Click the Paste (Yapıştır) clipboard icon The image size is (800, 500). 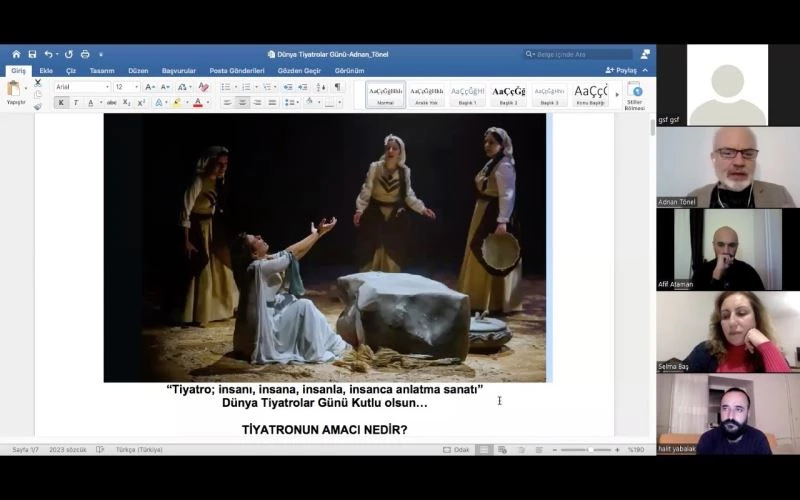point(15,89)
